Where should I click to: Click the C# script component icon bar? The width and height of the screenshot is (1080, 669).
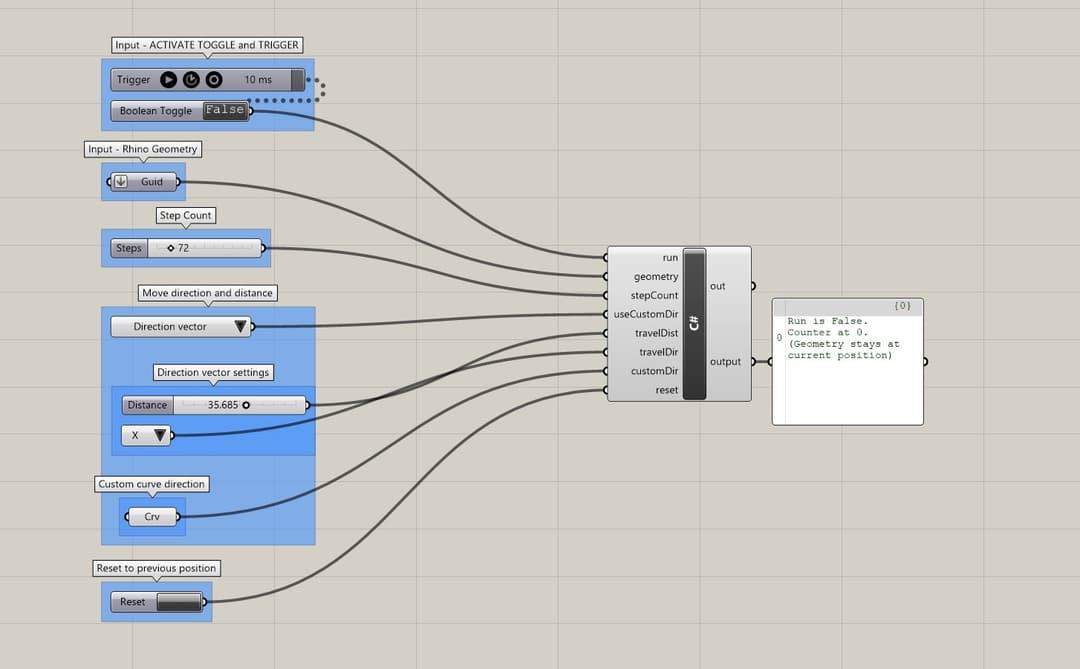694,323
